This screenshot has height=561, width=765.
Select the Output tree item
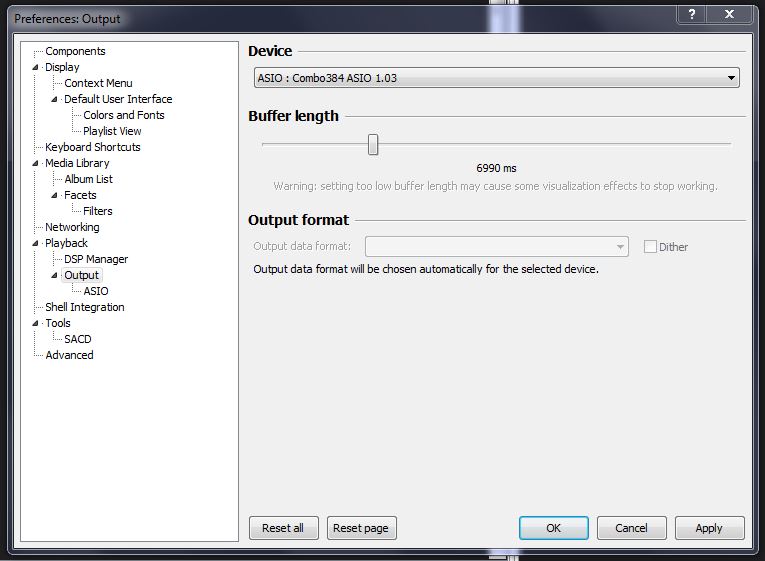point(81,276)
